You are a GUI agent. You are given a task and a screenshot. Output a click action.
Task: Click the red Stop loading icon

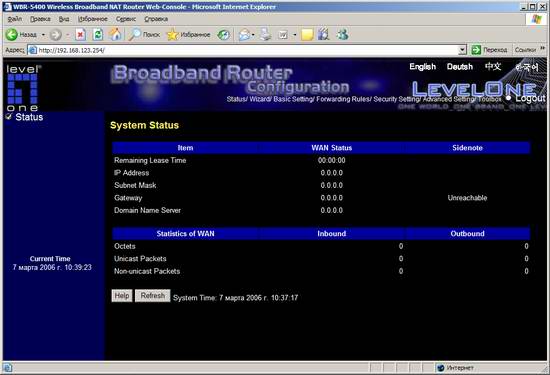[81, 34]
